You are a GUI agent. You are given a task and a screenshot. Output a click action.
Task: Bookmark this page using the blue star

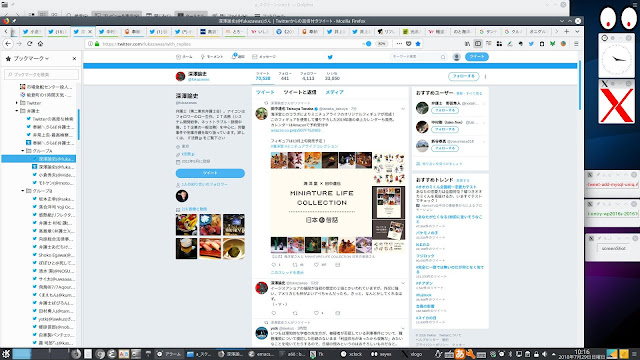(x=418, y=44)
